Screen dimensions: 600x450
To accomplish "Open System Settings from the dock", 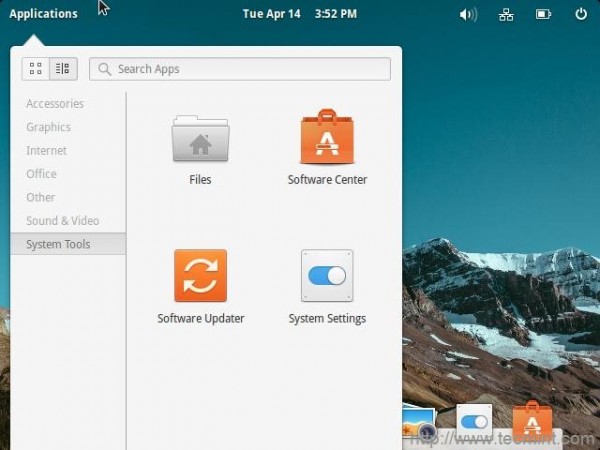I will 474,422.
